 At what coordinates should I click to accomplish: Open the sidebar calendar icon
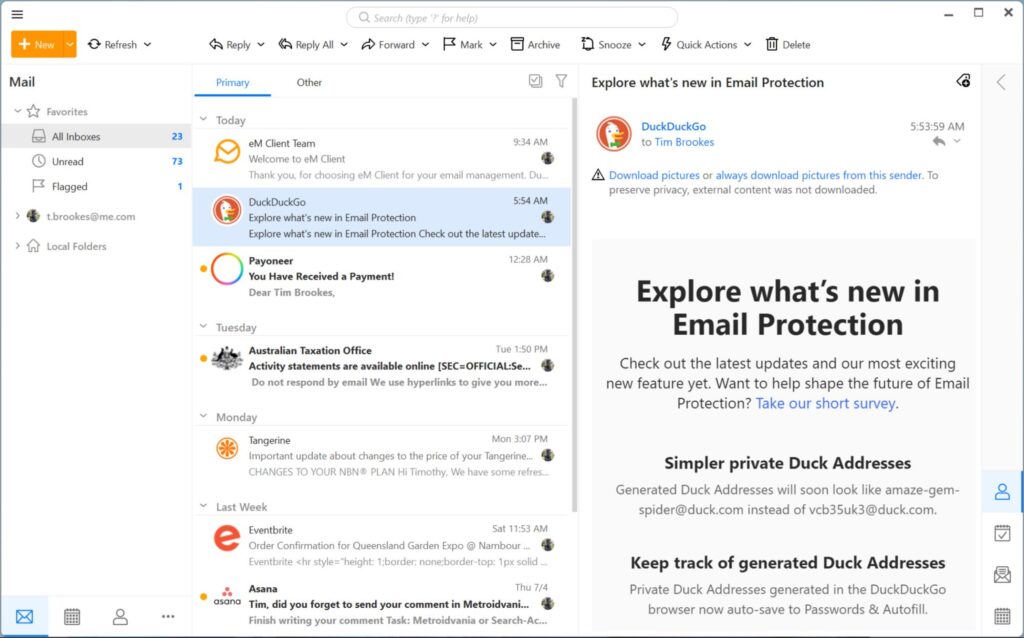(x=1002, y=616)
